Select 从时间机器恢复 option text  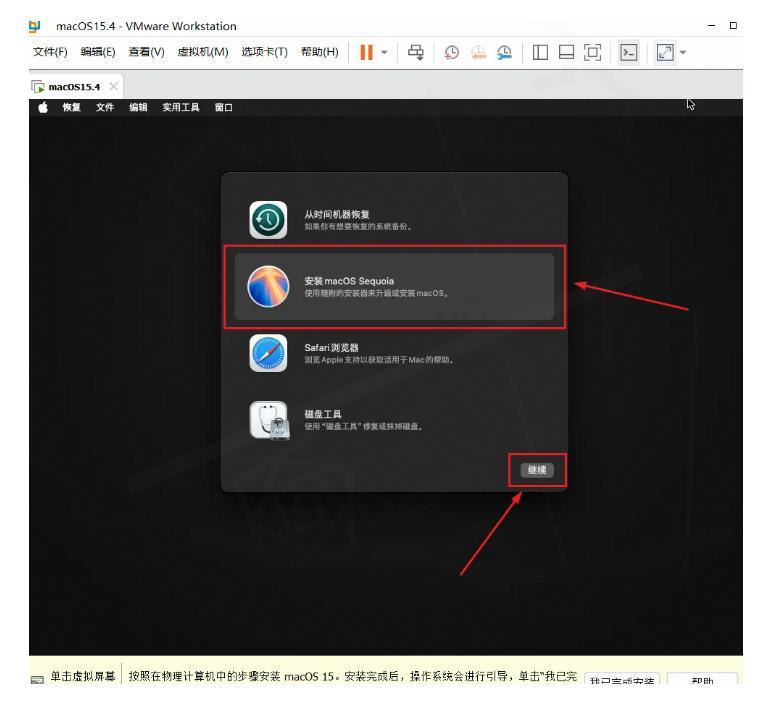click(x=337, y=214)
